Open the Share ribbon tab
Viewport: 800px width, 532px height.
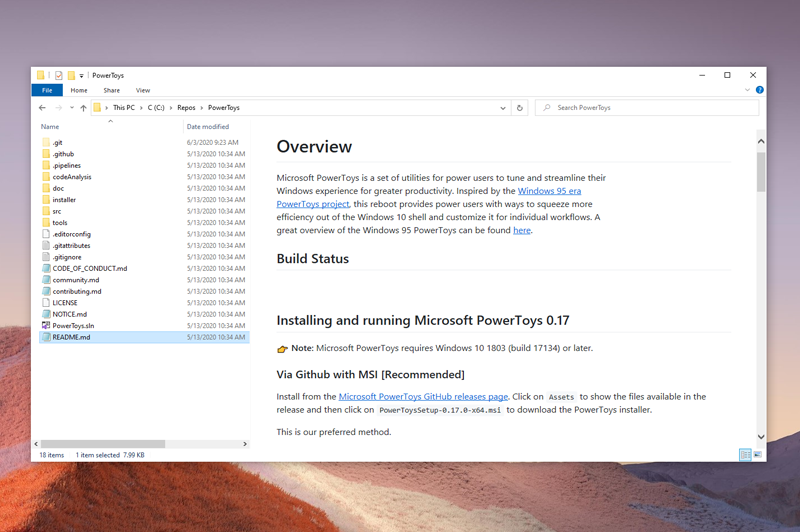click(111, 90)
